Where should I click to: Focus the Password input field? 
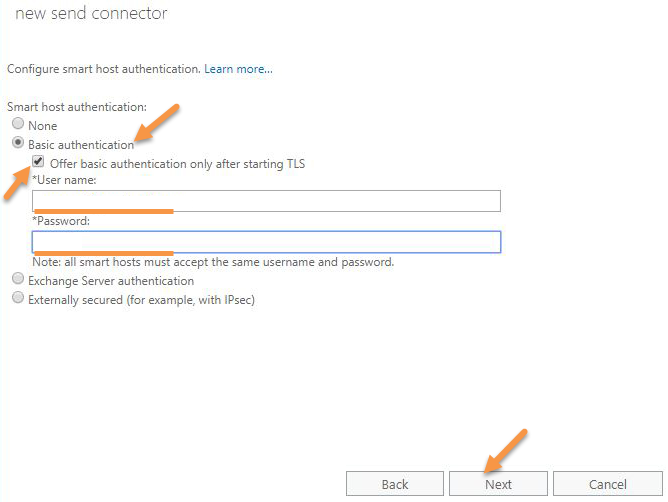click(266, 242)
